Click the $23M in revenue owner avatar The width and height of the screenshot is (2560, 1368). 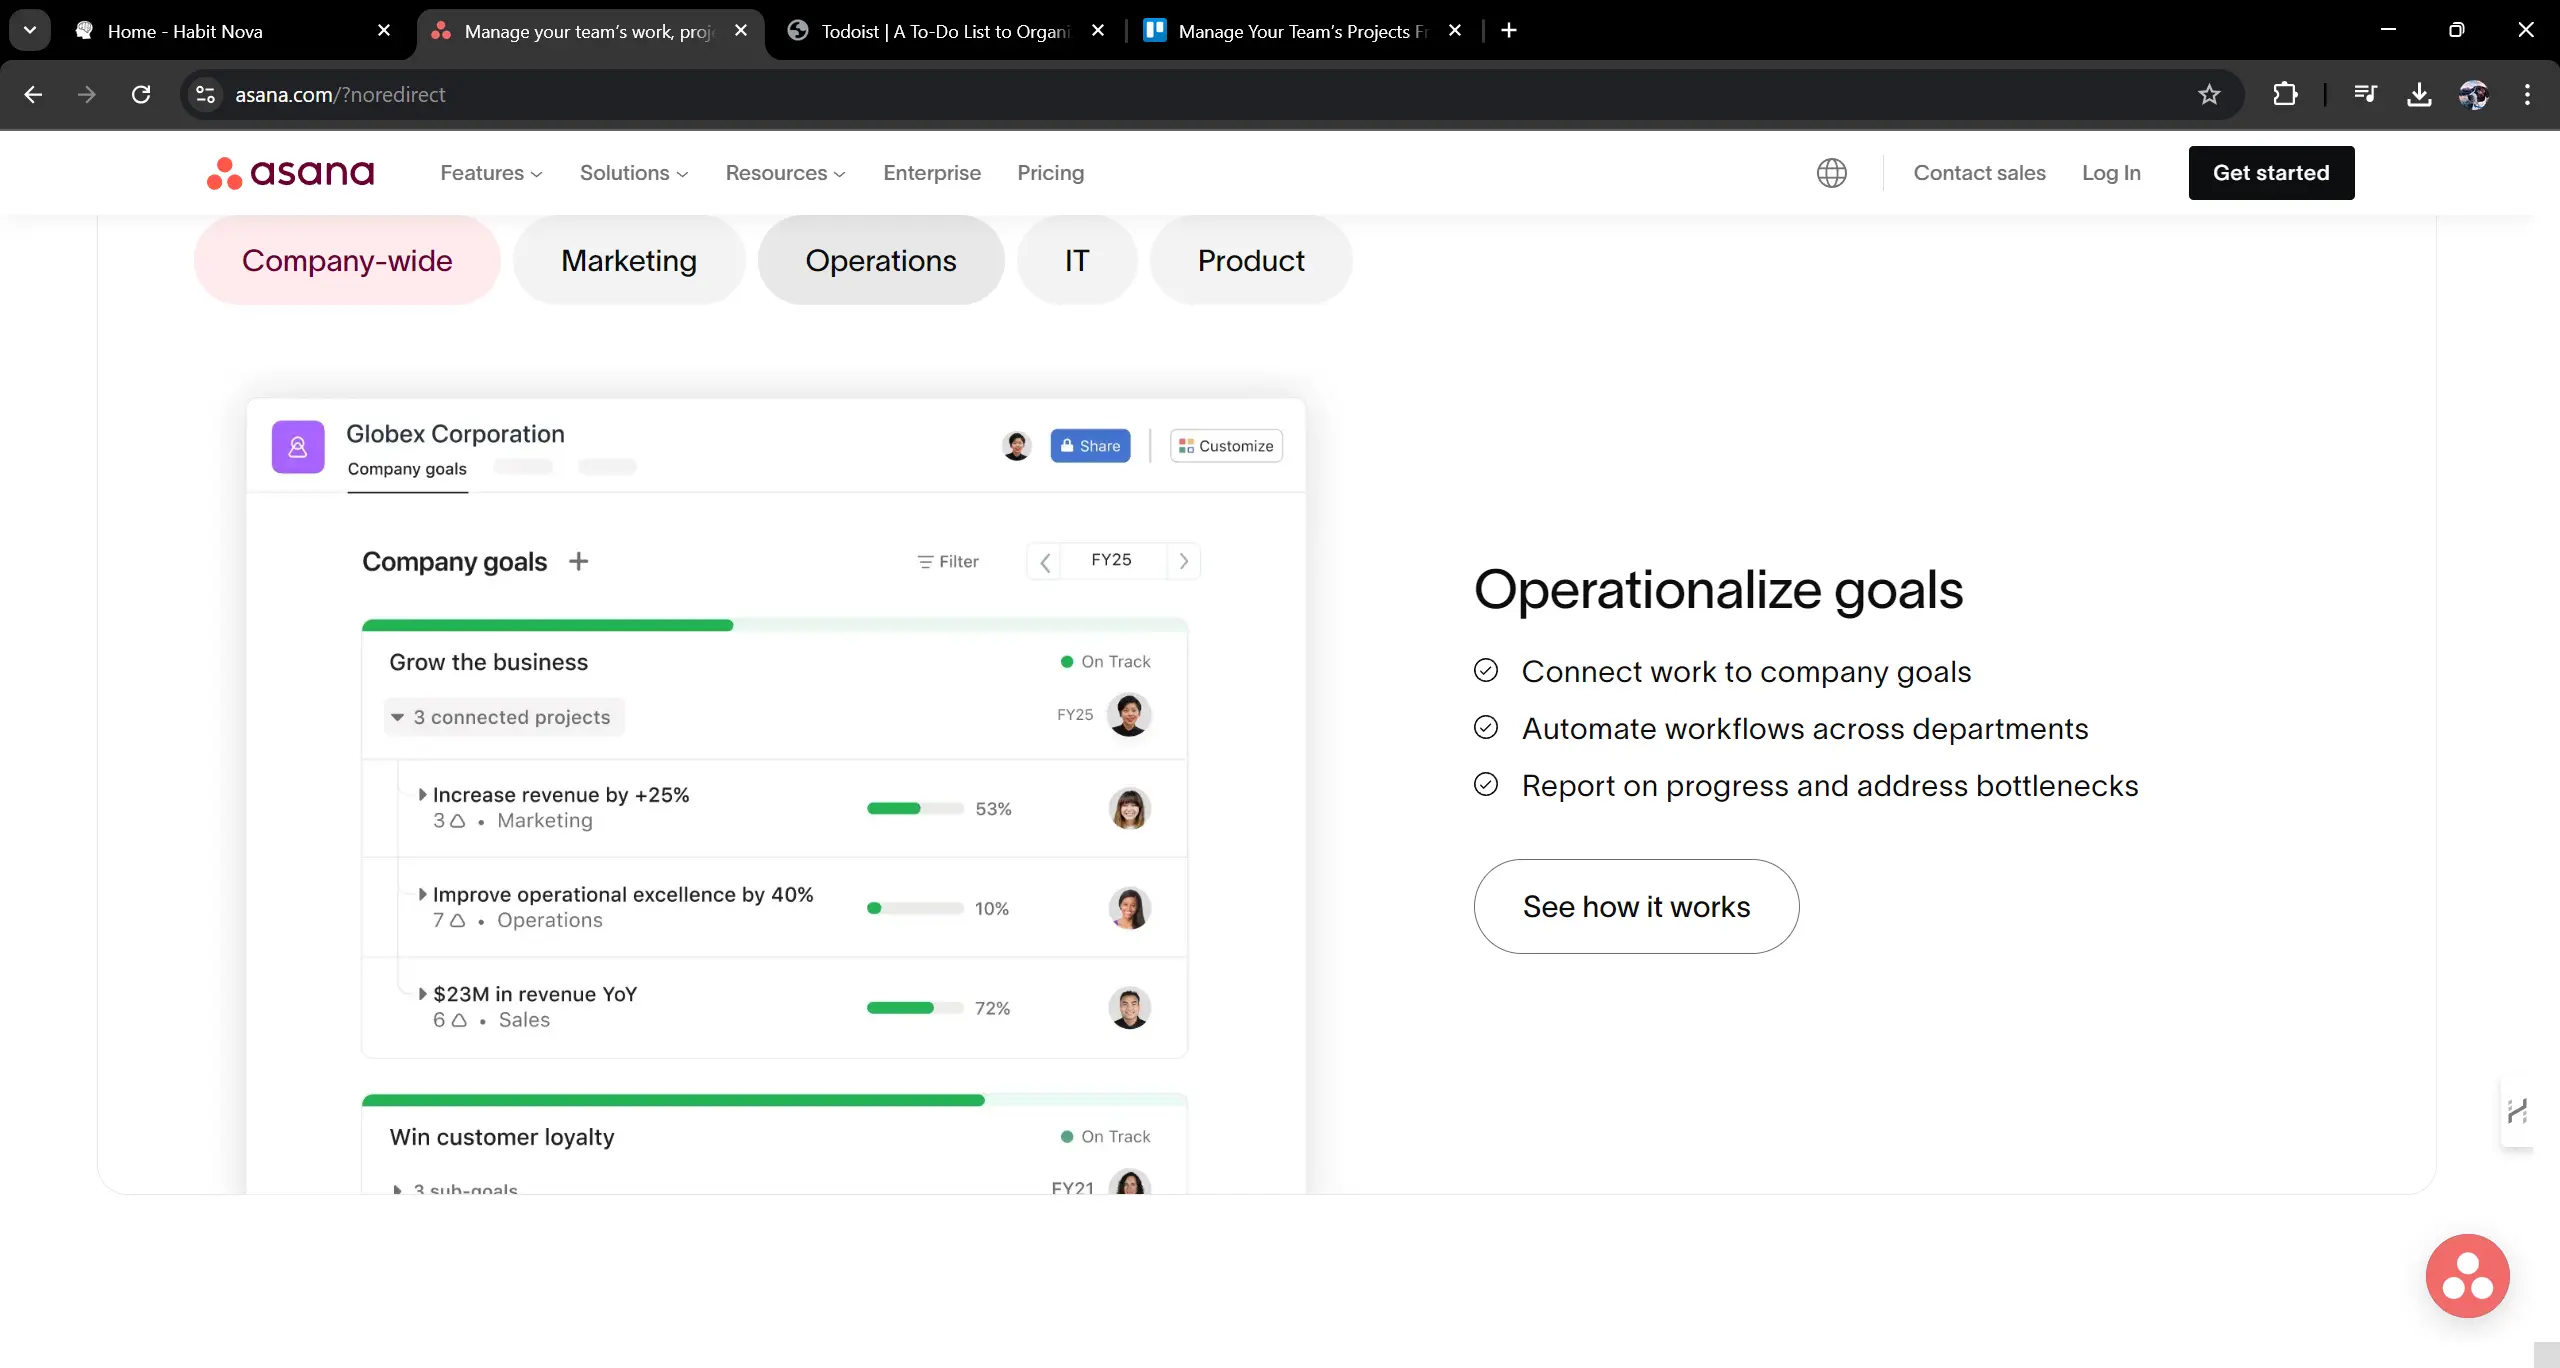click(x=1129, y=1008)
